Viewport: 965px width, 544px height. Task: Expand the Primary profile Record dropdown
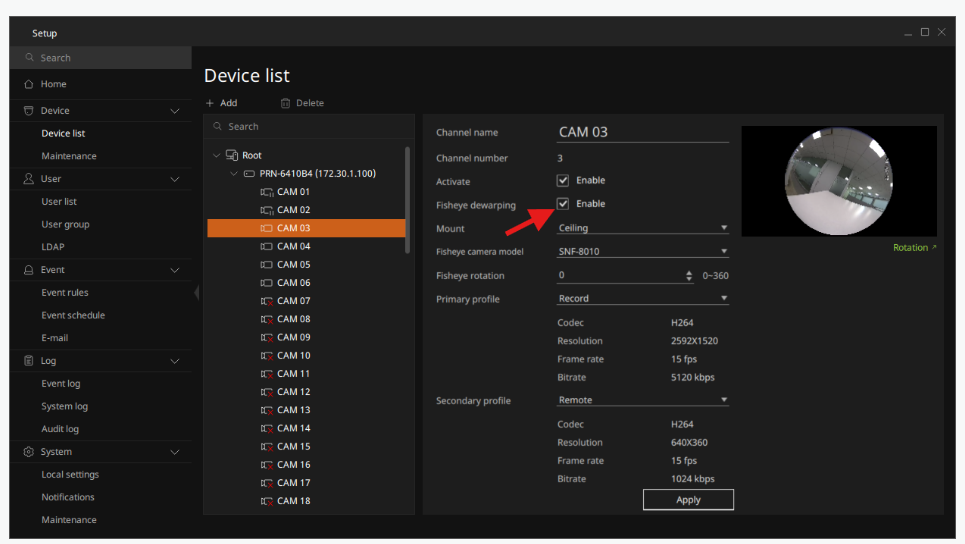pyautogui.click(x=642, y=299)
